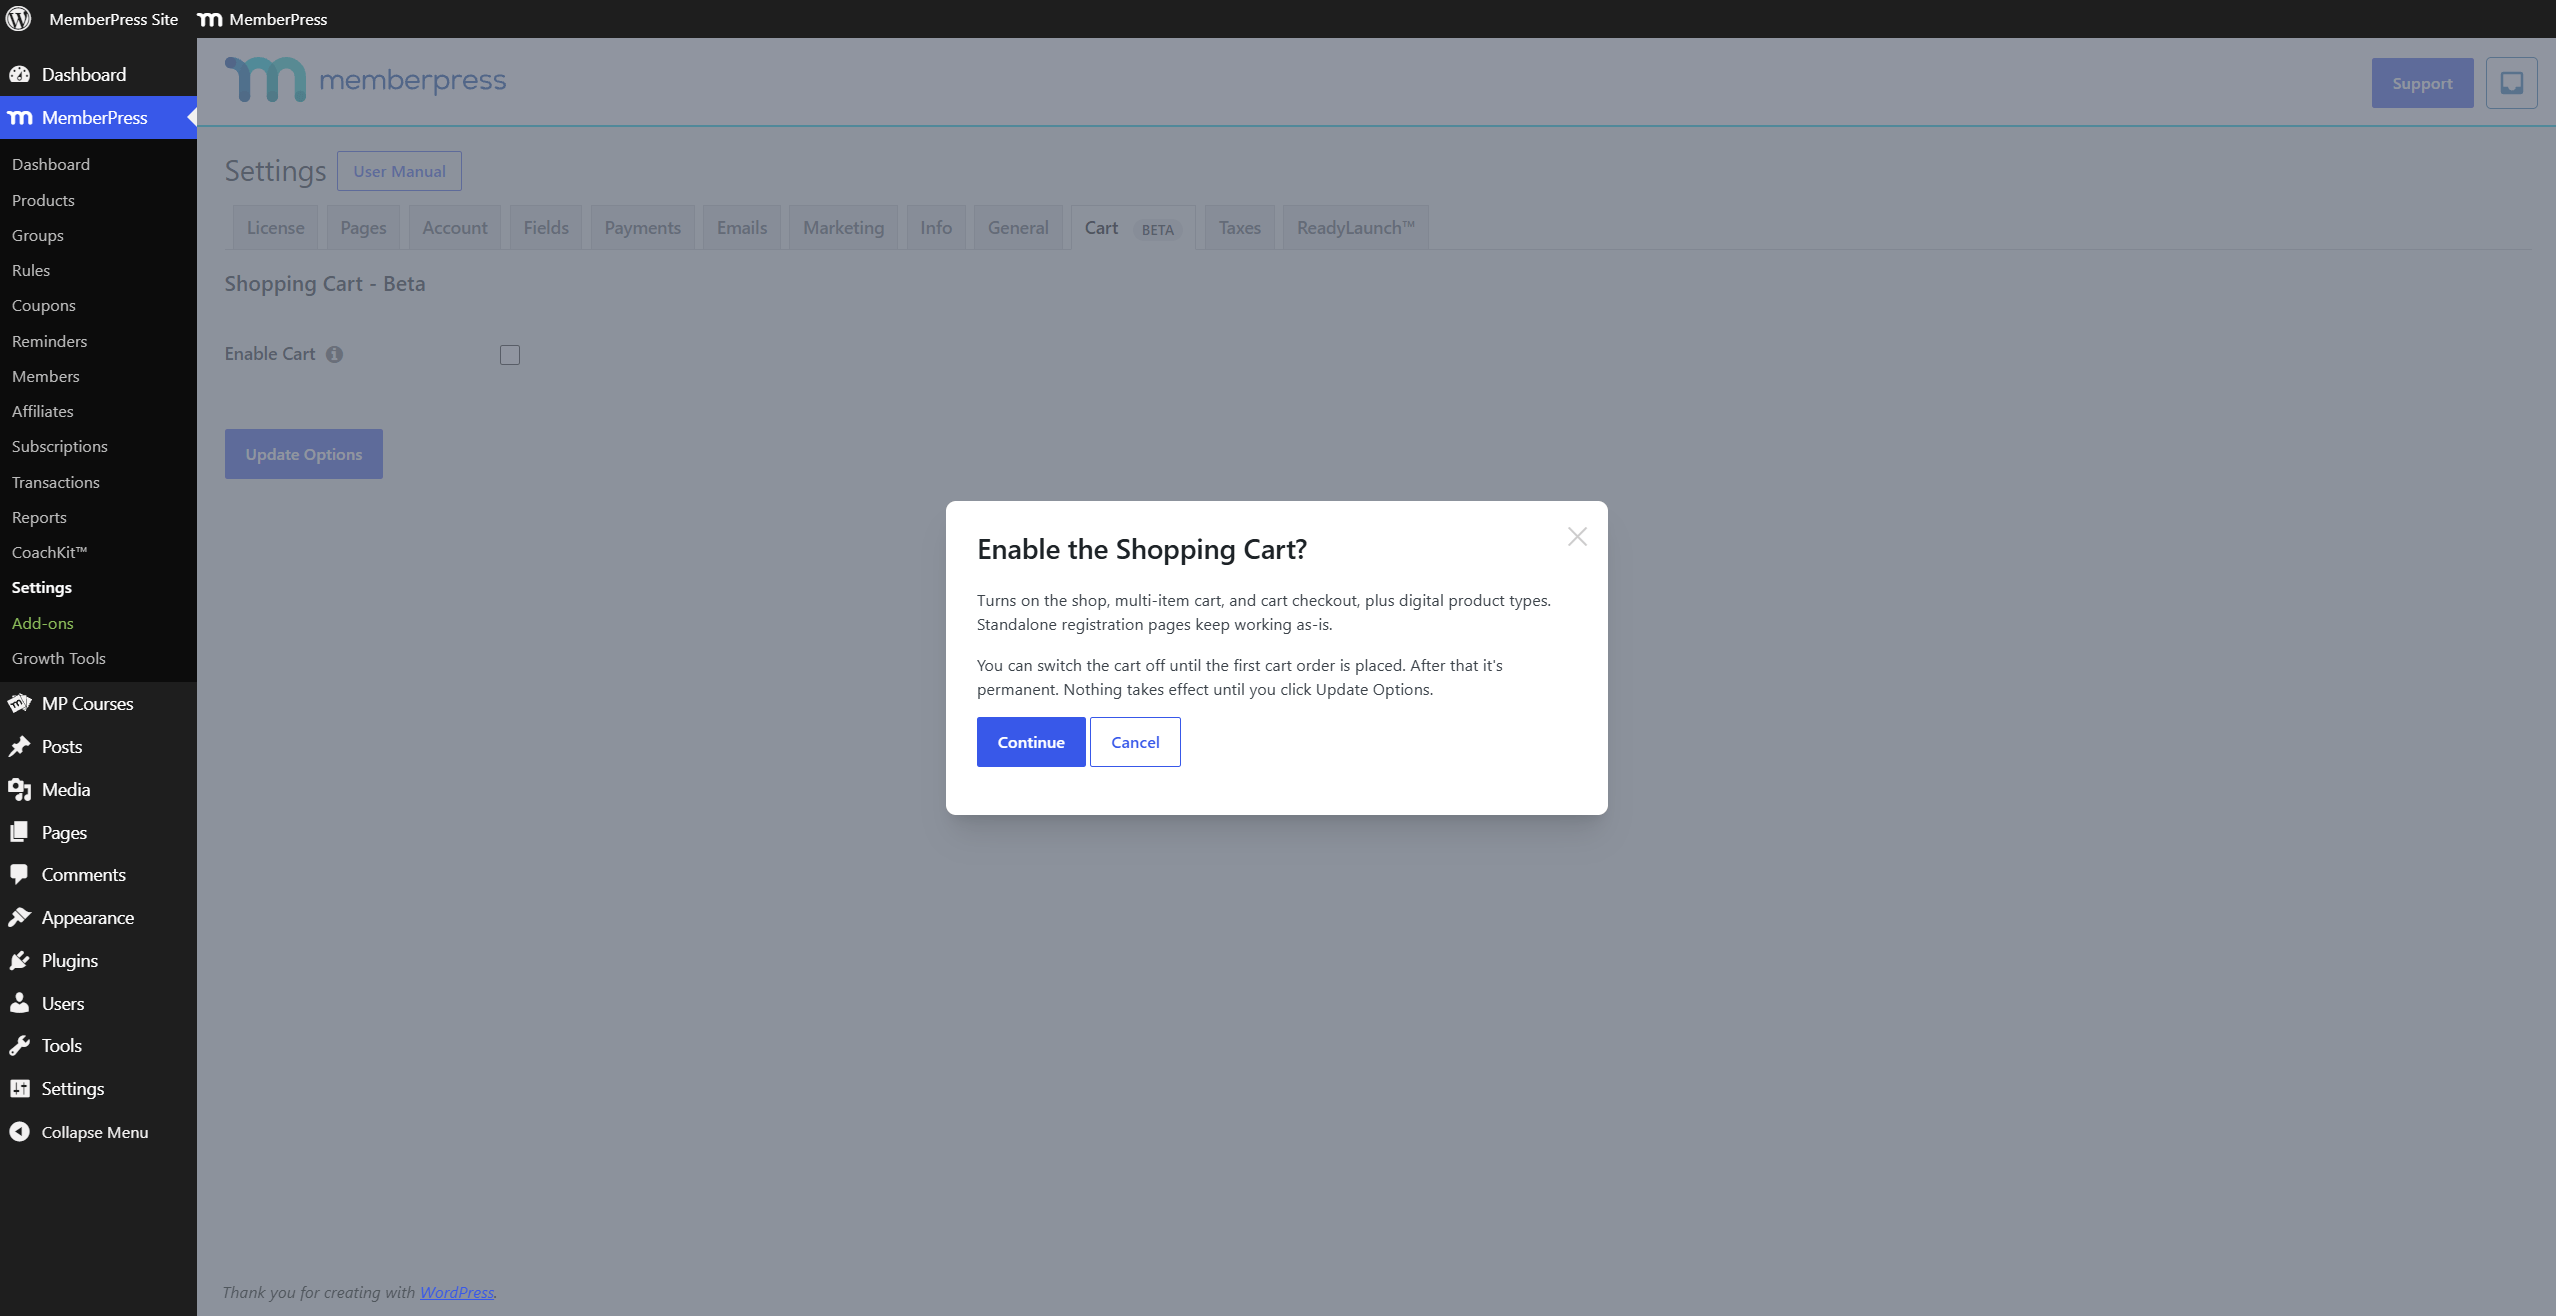Viewport: 2556px width, 1316px height.
Task: Click Settings in the MemberPress submenu
Action: (x=42, y=587)
